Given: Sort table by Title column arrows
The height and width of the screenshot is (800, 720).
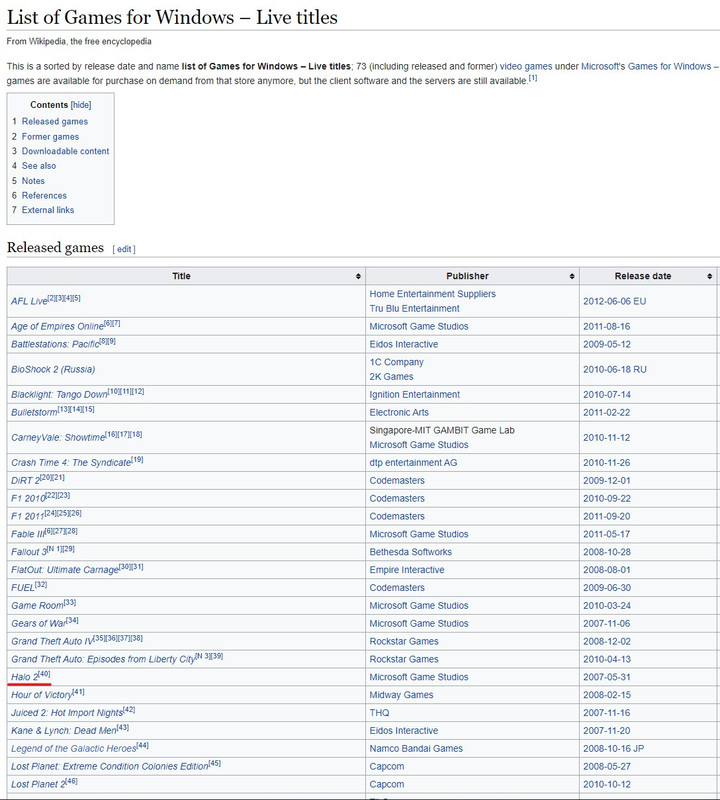Looking at the screenshot, I should click(x=358, y=276).
